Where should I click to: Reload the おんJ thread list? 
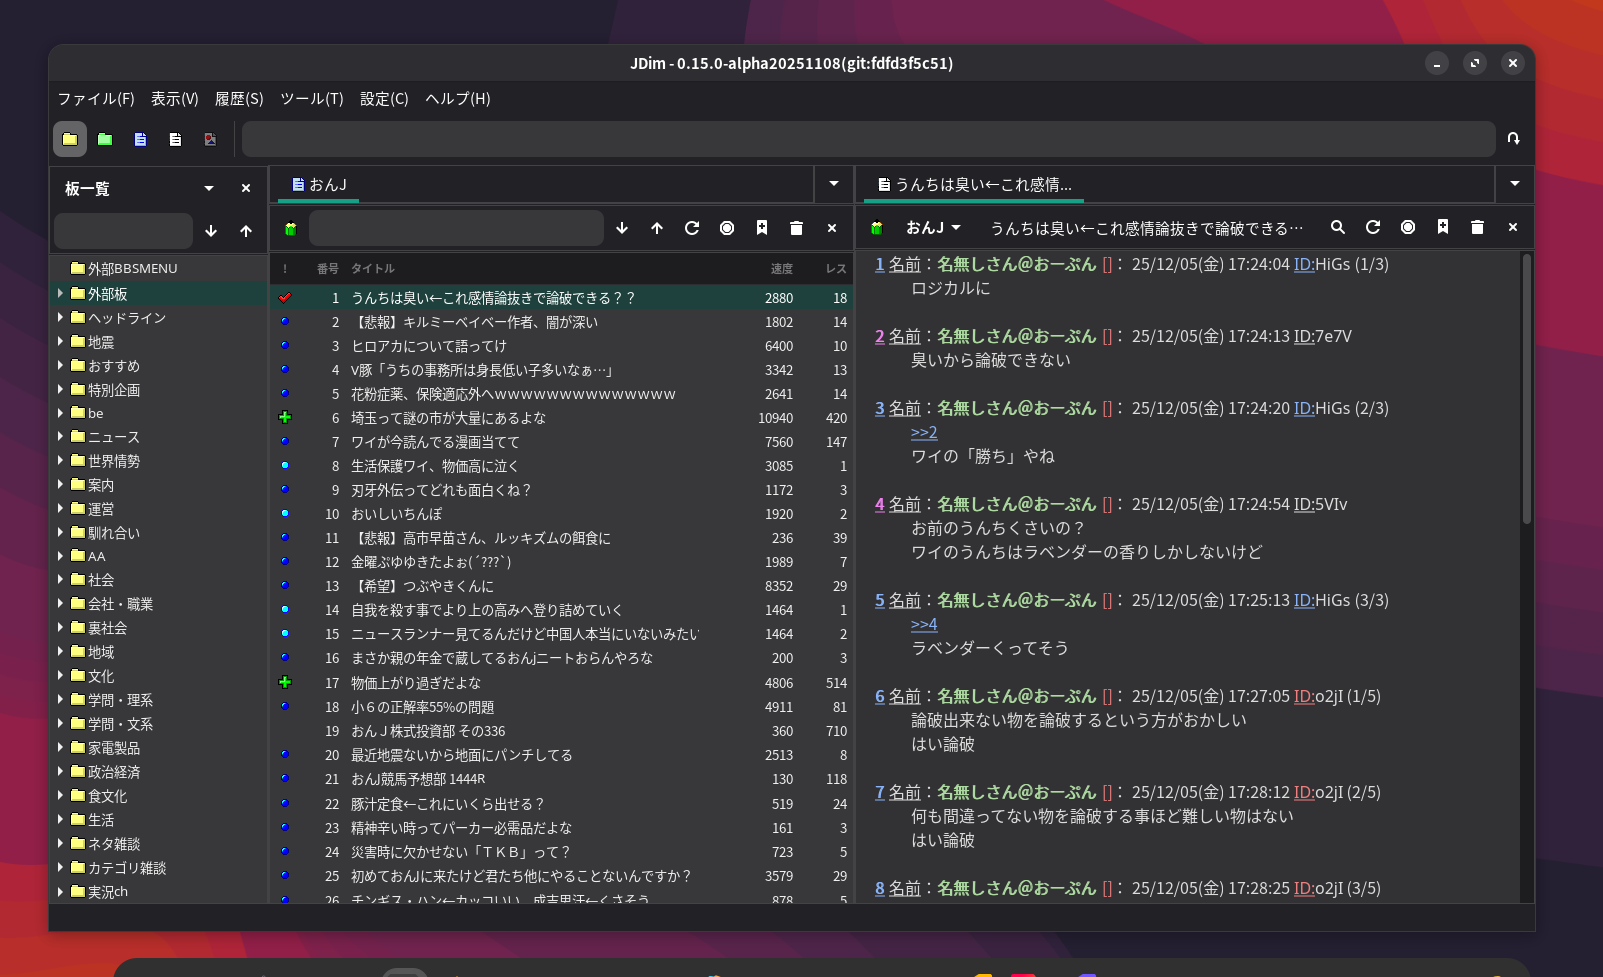[692, 229]
